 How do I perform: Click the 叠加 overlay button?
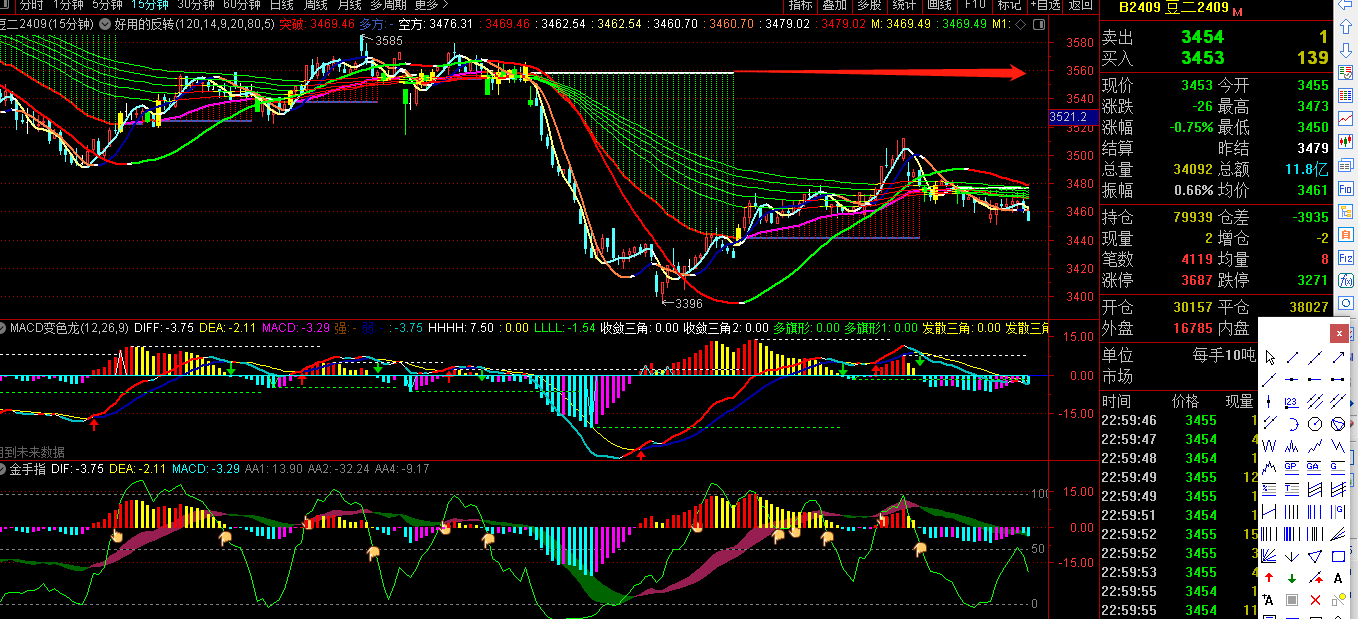pos(835,4)
